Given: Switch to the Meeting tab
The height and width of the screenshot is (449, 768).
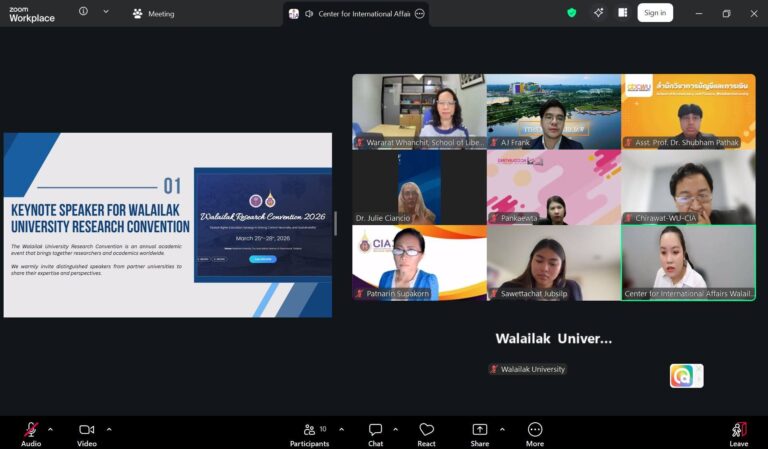Looking at the screenshot, I should pyautogui.click(x=154, y=14).
